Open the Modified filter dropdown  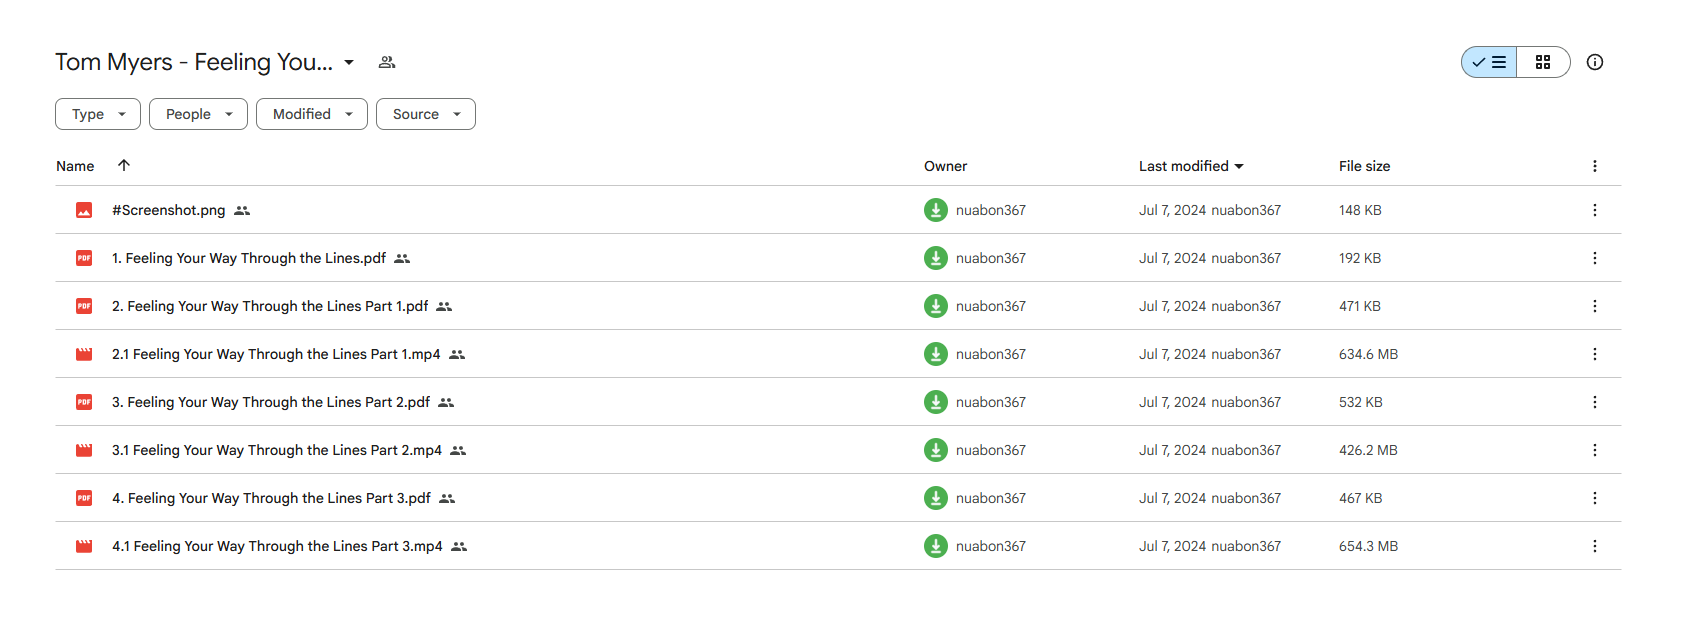point(312,114)
